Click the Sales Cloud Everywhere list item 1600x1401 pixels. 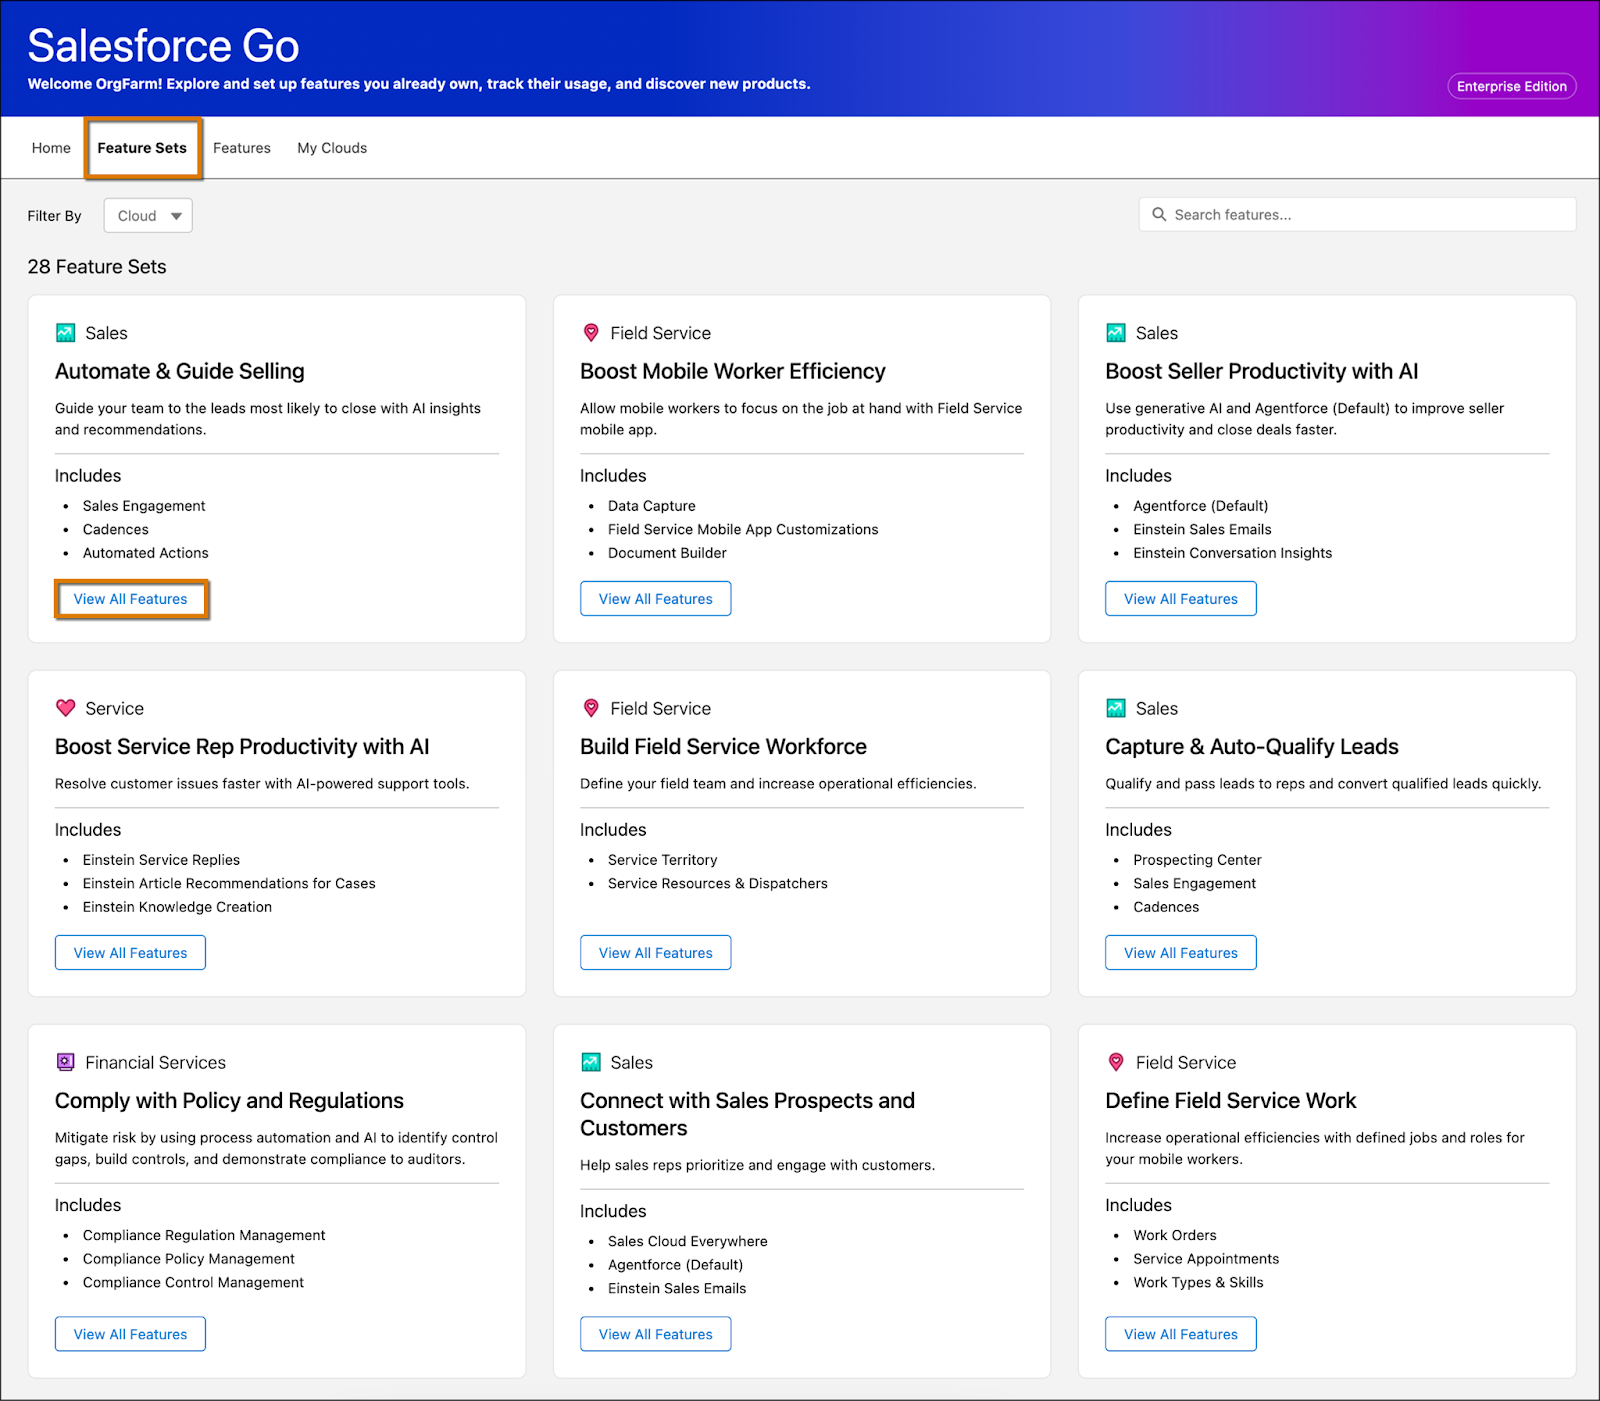[688, 1241]
